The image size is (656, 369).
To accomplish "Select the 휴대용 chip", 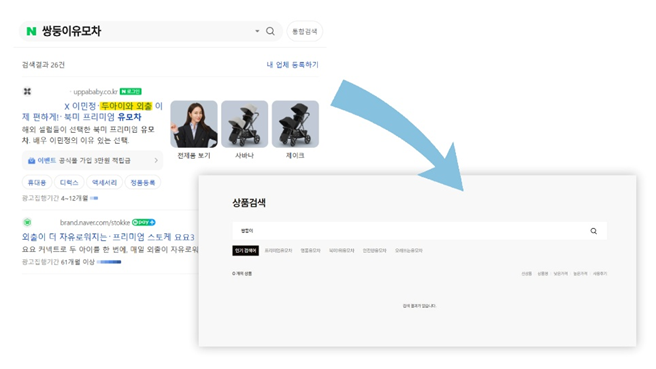I will pyautogui.click(x=37, y=182).
